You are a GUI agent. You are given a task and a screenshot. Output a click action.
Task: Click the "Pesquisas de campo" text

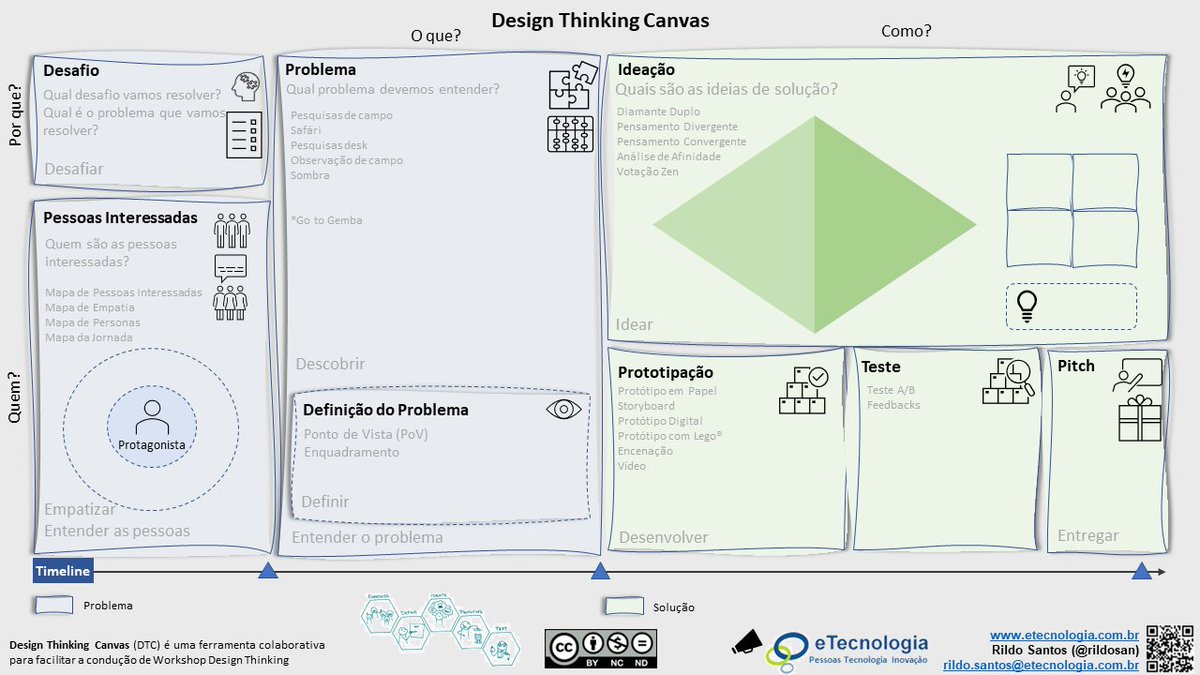tap(341, 115)
